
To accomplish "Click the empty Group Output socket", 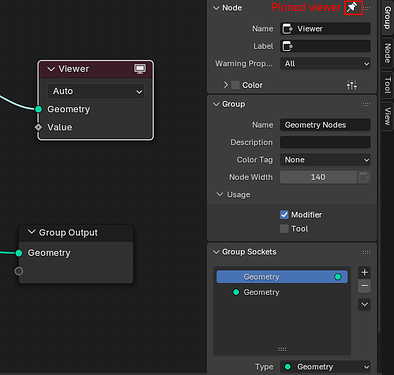I will 19,271.
